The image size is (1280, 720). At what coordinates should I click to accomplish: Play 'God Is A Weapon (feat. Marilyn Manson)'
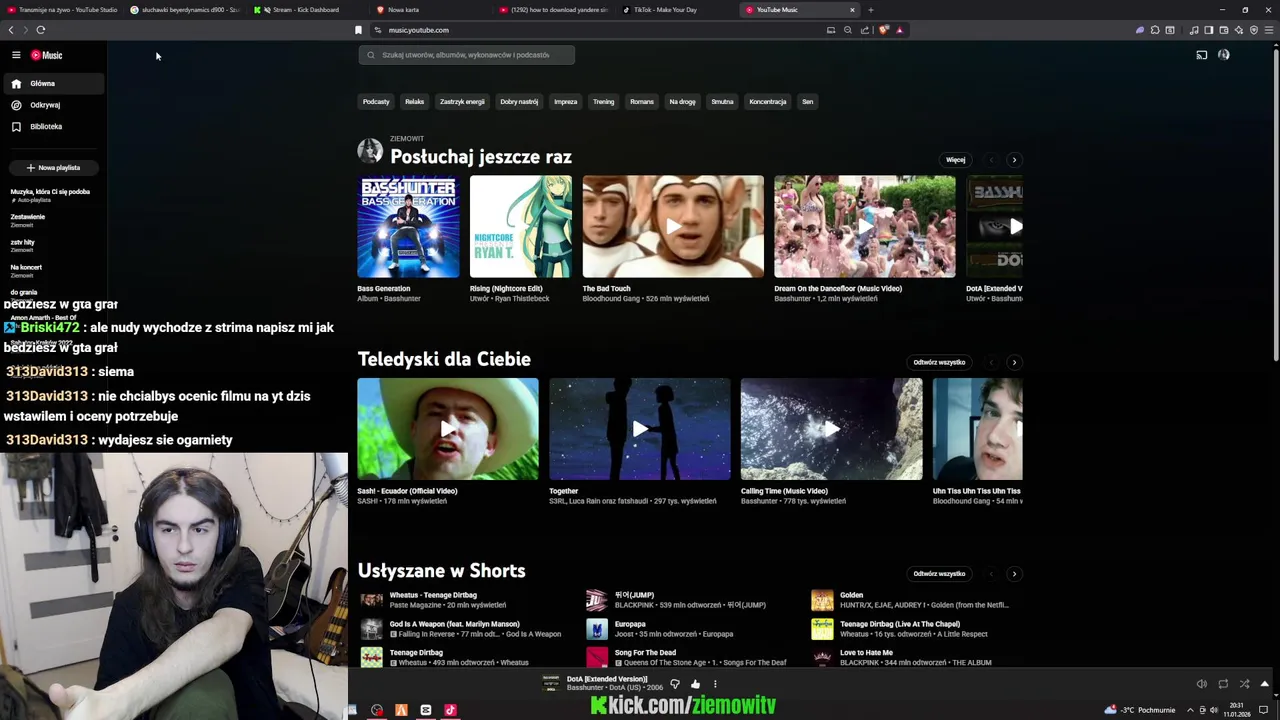click(372, 629)
